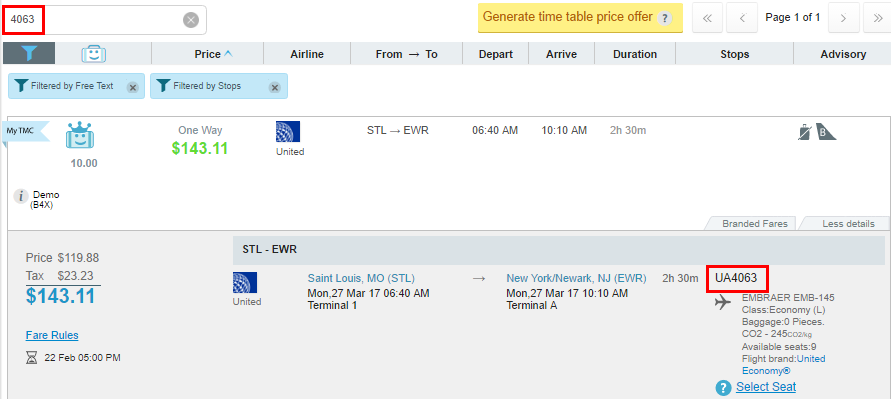This screenshot has height=399, width=891.
Task: Sort results by Advisory column
Action: (x=843, y=54)
